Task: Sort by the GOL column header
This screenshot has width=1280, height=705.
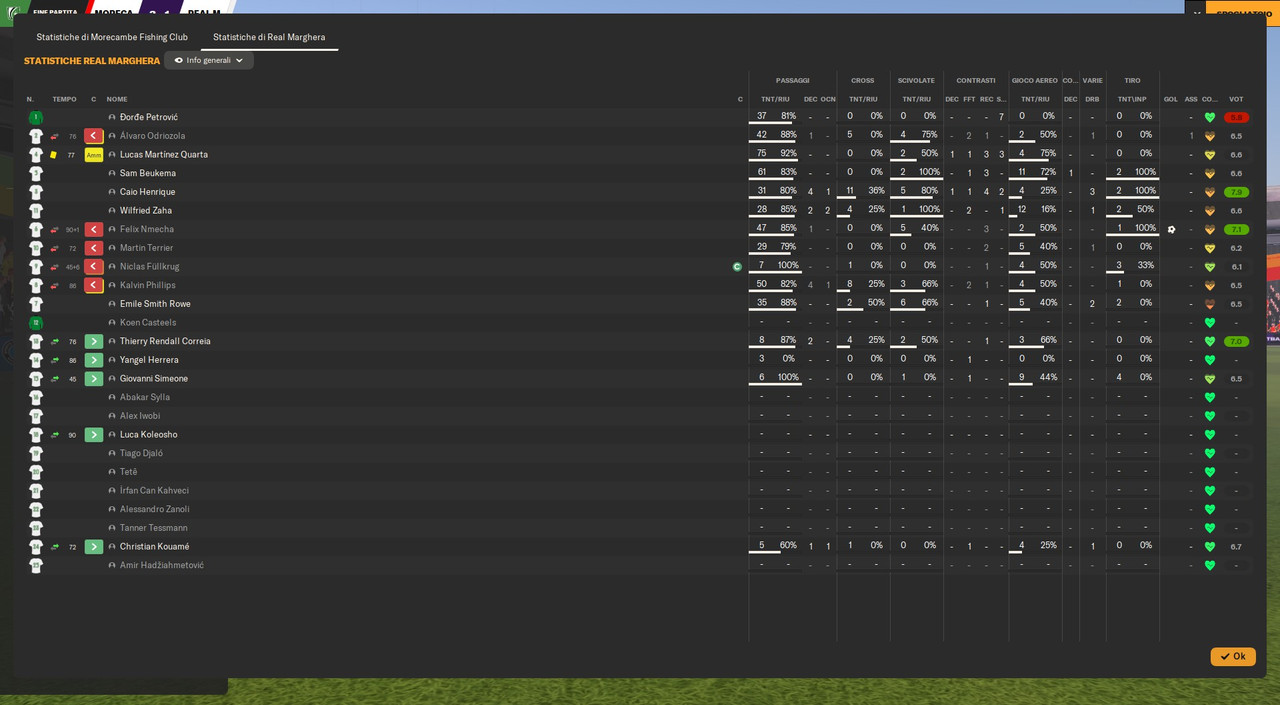Action: click(1171, 99)
